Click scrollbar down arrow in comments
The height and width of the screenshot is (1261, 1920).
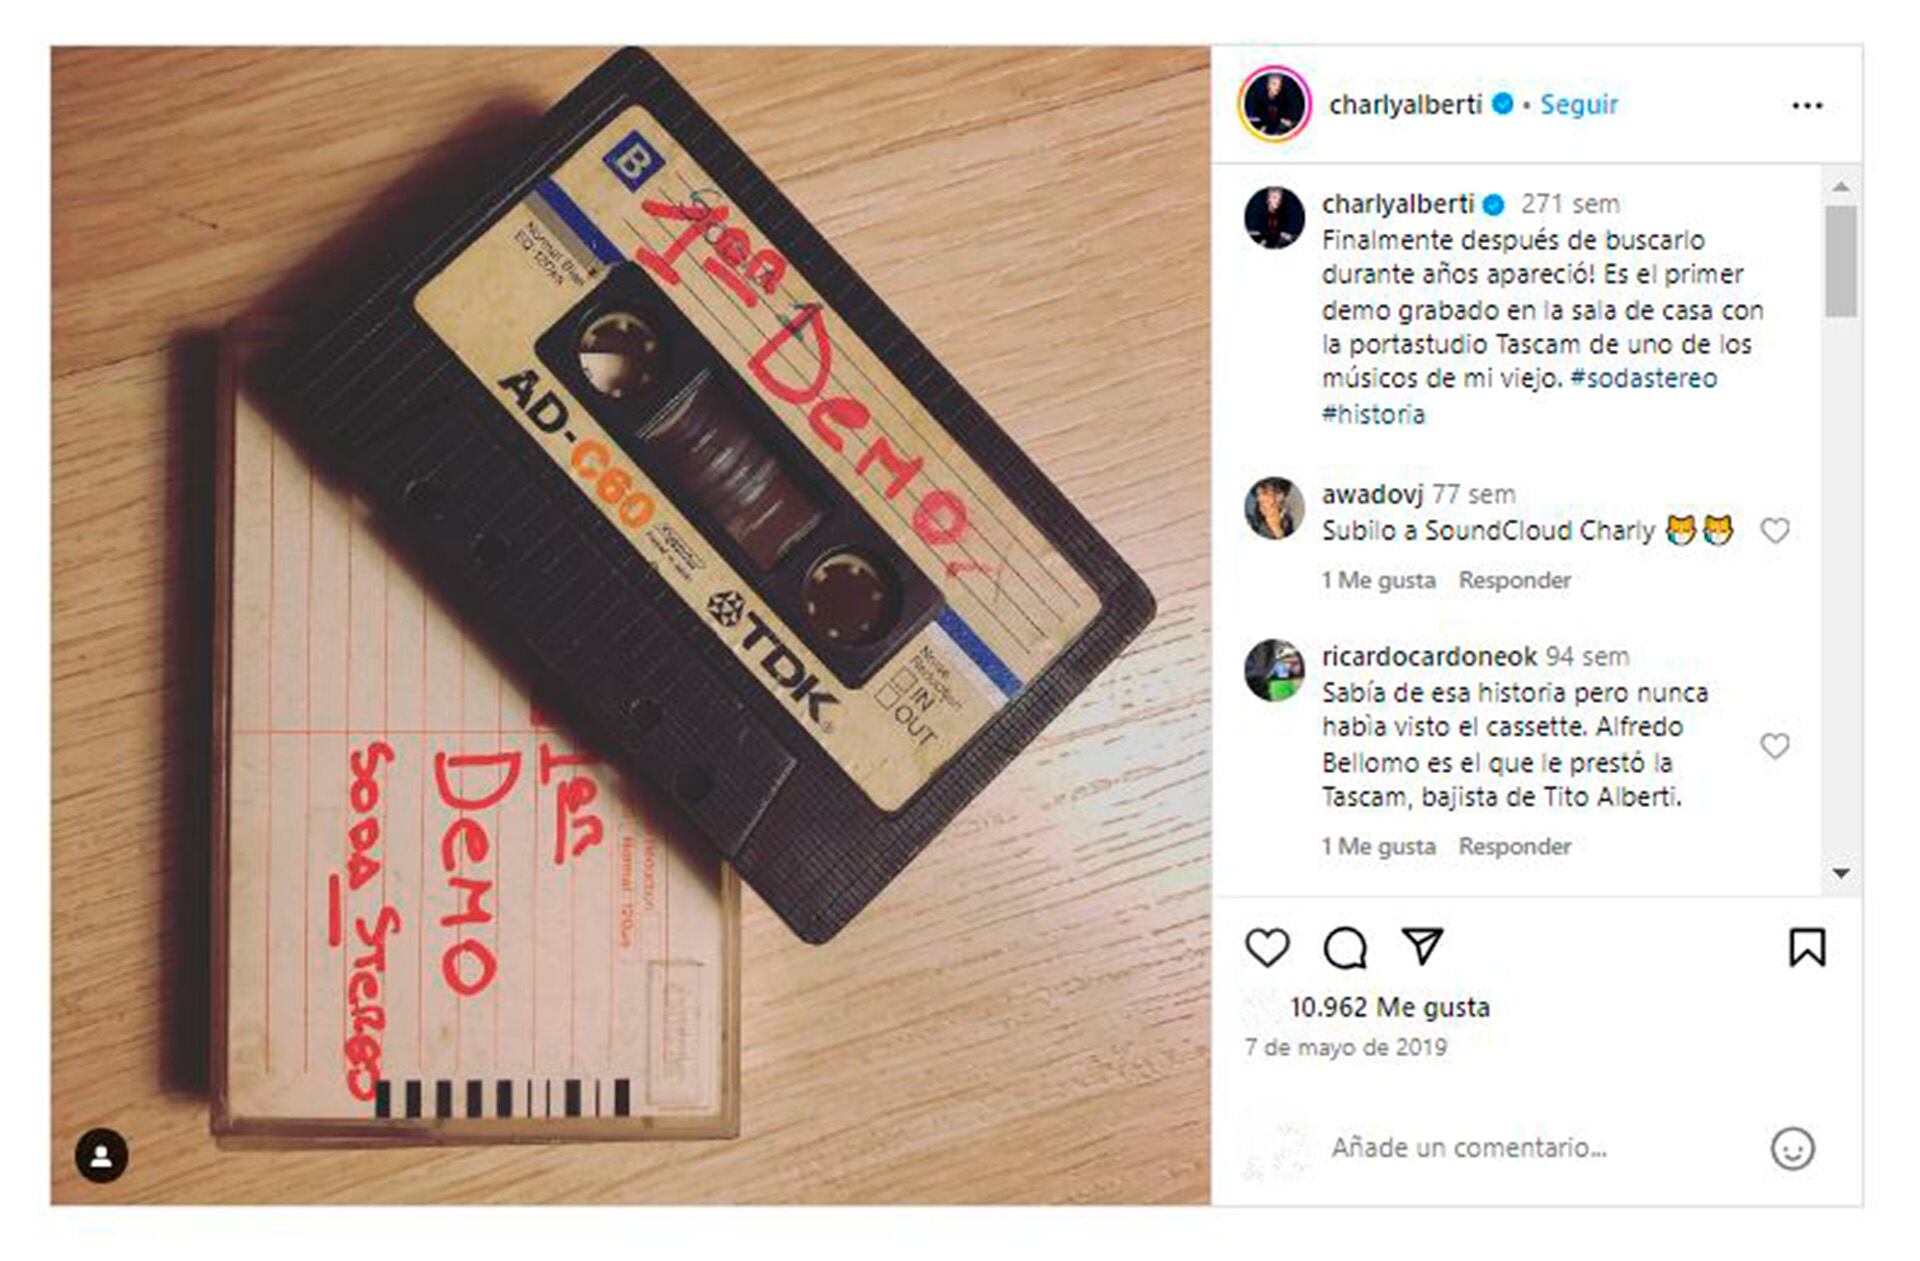point(1840,873)
